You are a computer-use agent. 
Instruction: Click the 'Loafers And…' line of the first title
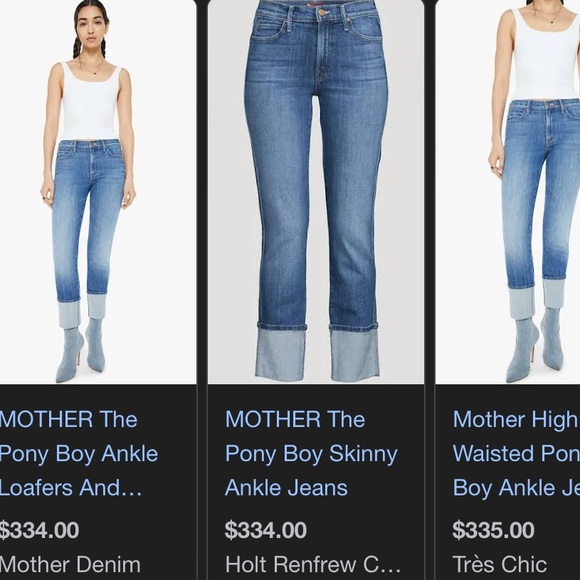[71, 488]
